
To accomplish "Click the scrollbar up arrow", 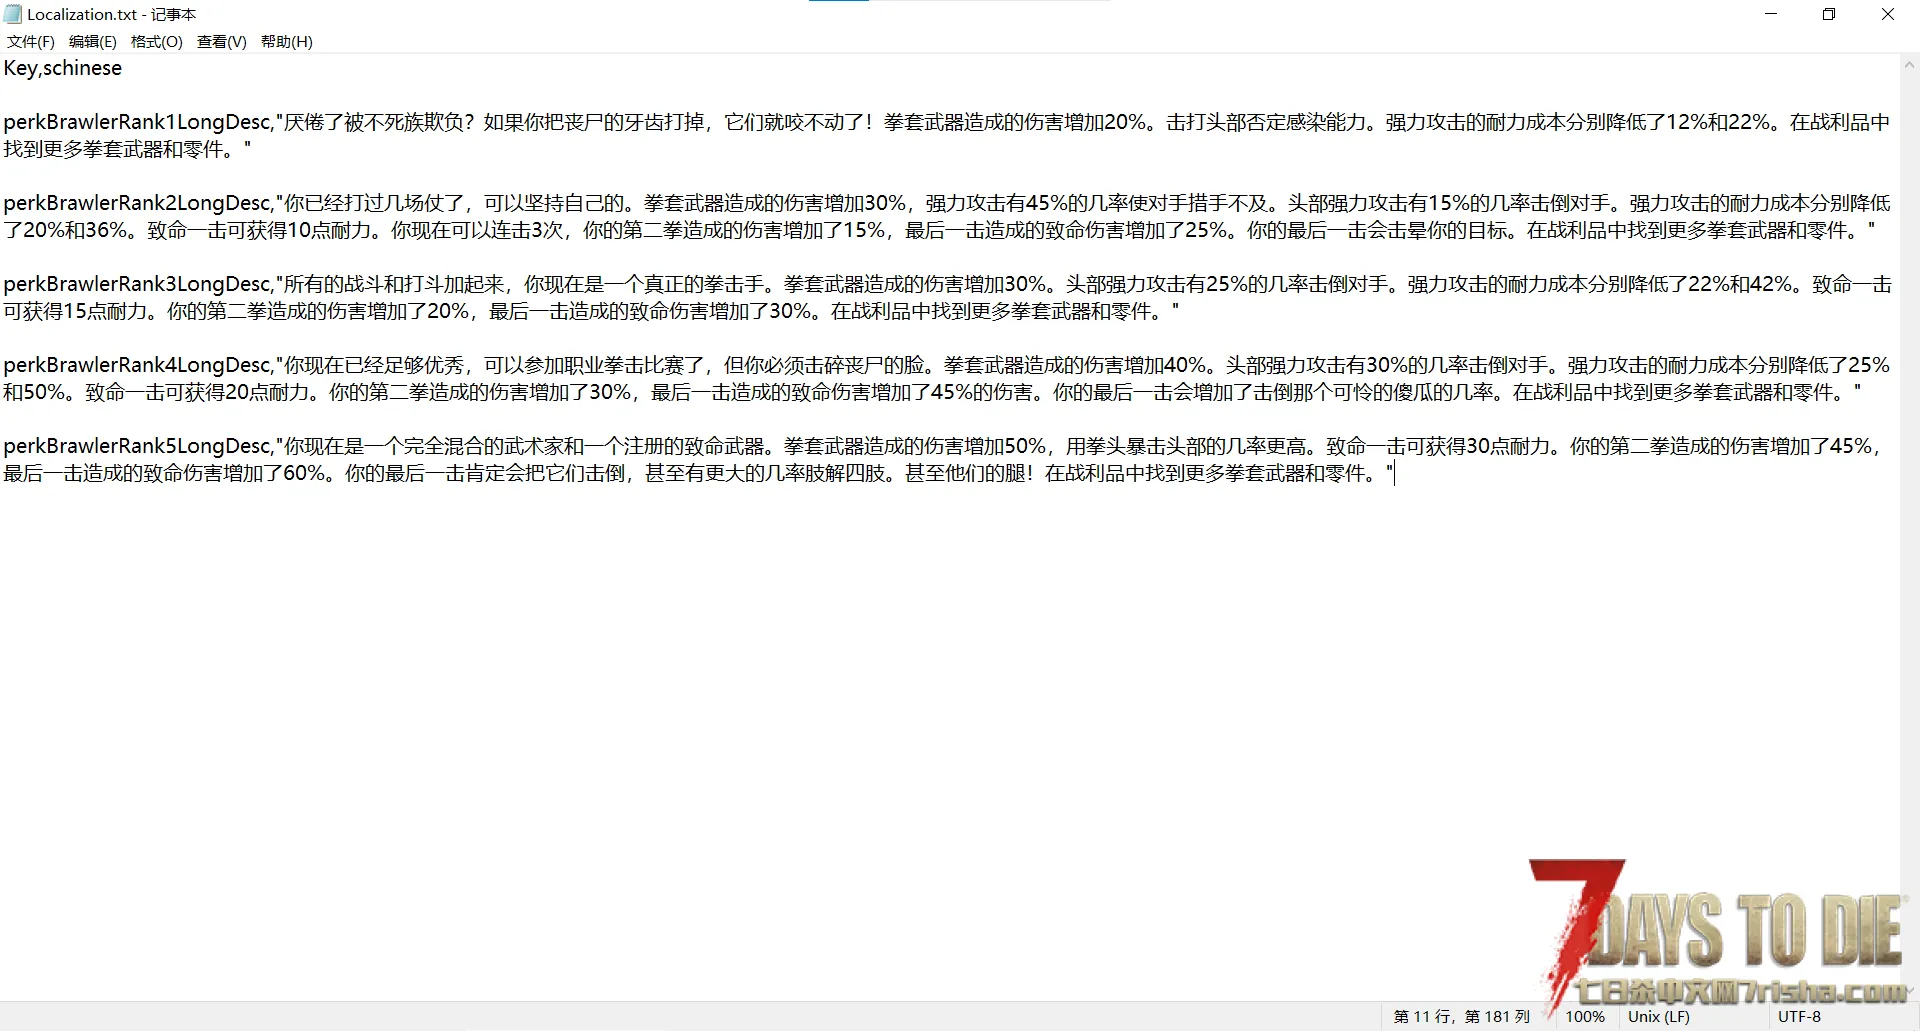I will point(1909,65).
